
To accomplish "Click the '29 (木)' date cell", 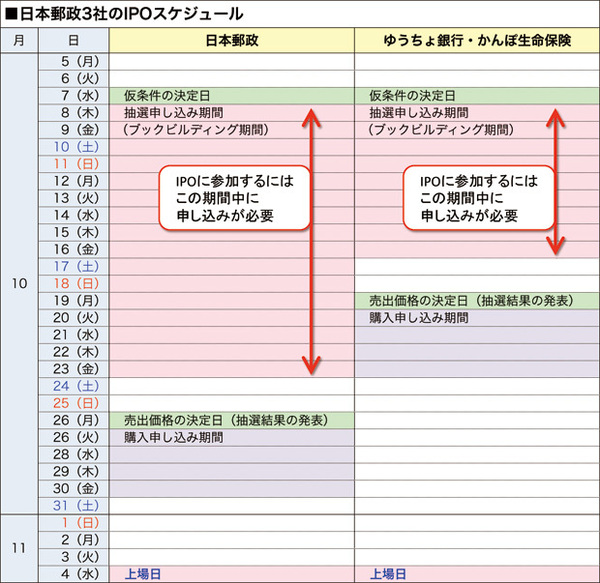I will 73,471.
